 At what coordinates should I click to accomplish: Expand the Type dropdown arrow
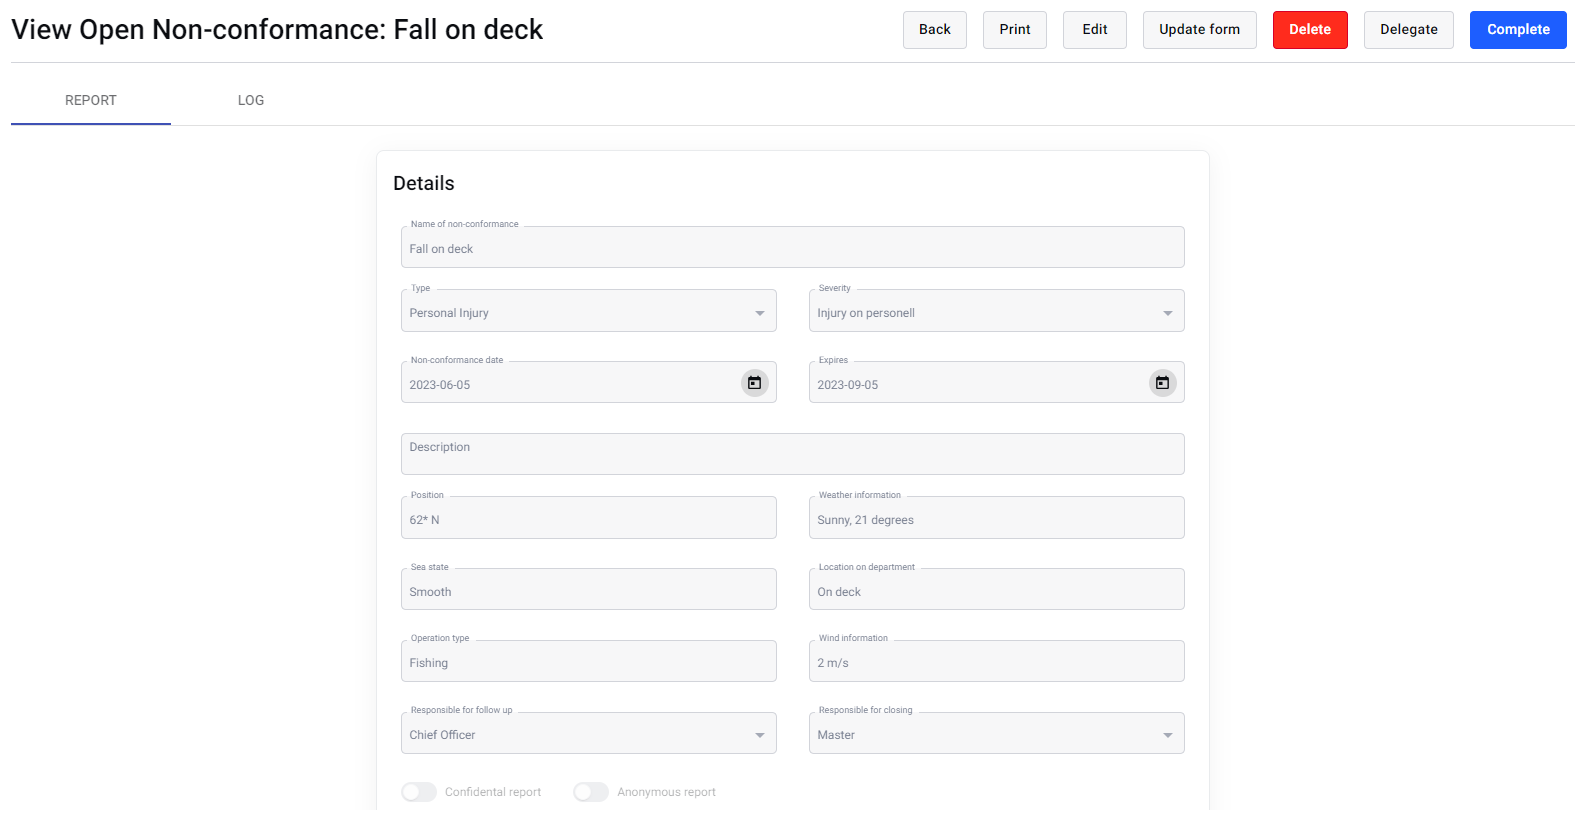coord(760,313)
